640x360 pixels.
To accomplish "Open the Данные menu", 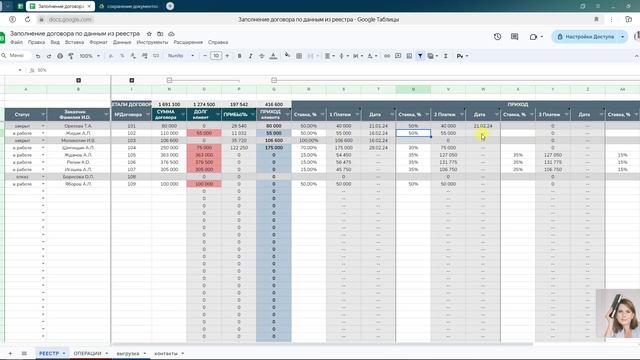I will point(122,42).
